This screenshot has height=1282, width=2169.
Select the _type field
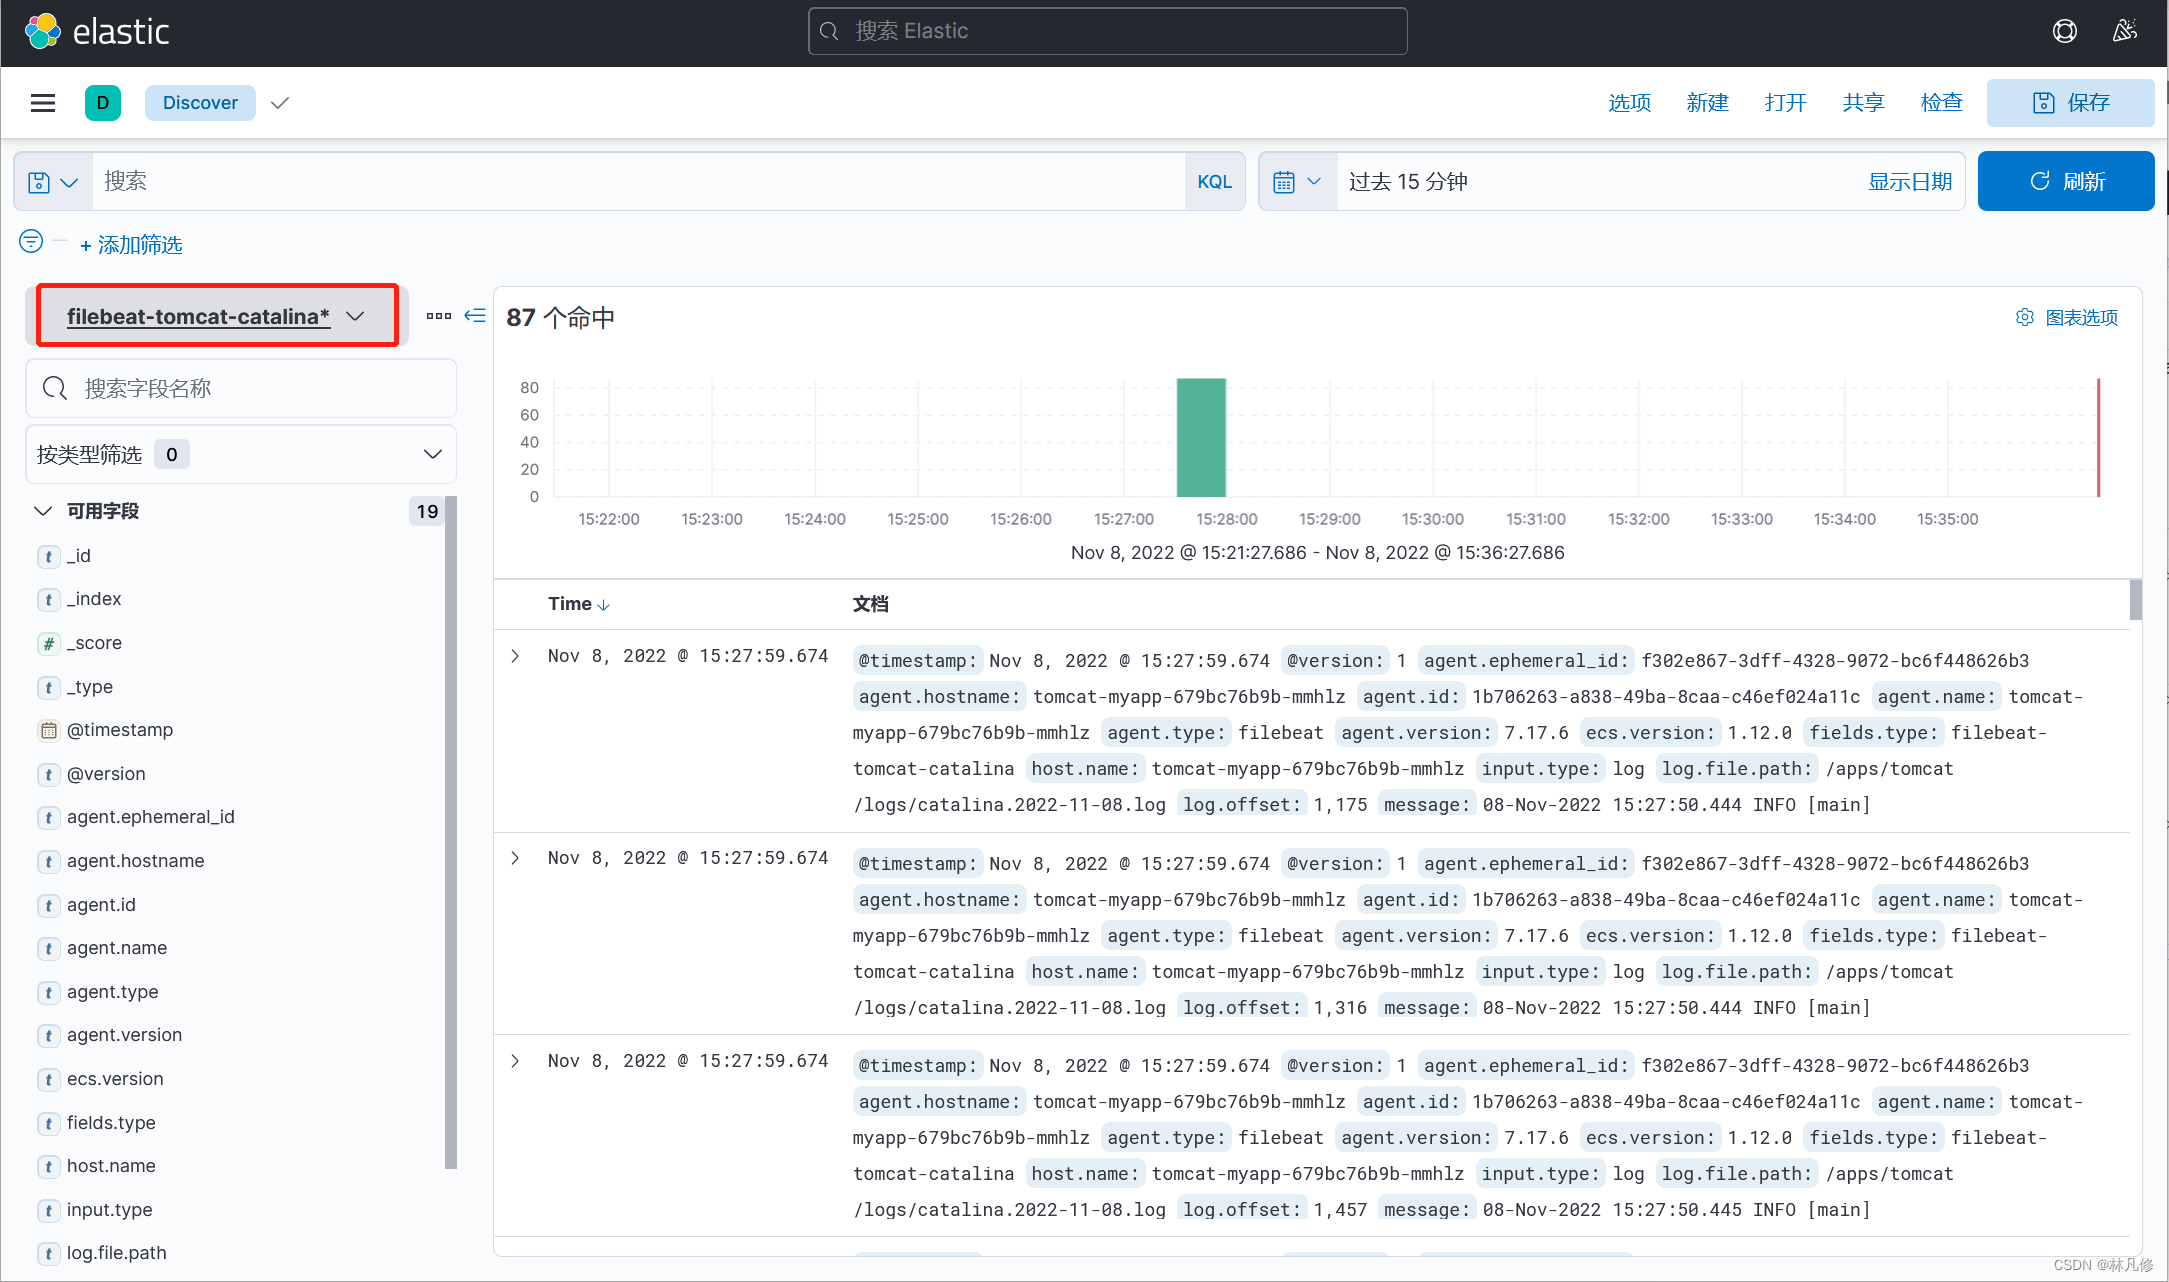coord(90,687)
